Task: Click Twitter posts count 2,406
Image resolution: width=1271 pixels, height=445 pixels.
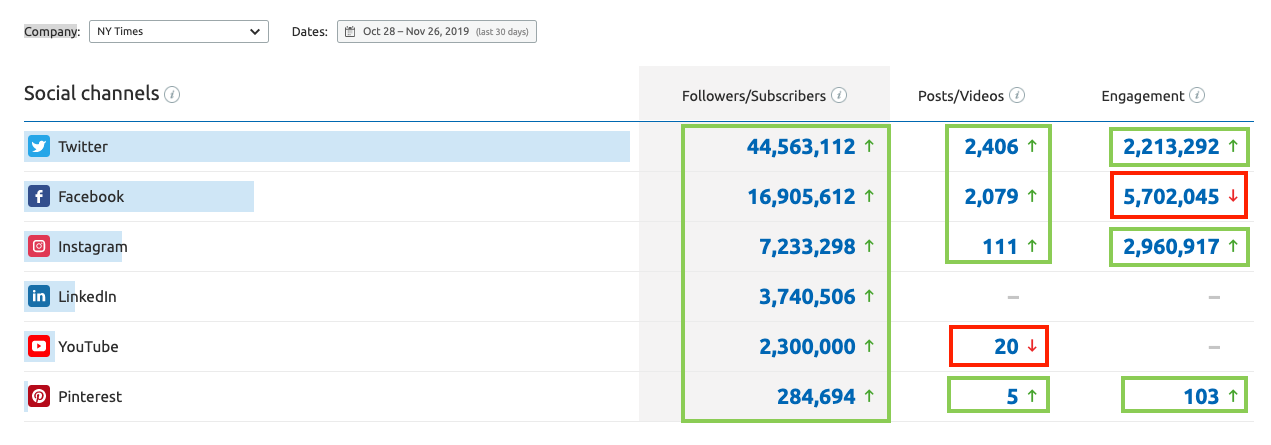Action: (991, 147)
